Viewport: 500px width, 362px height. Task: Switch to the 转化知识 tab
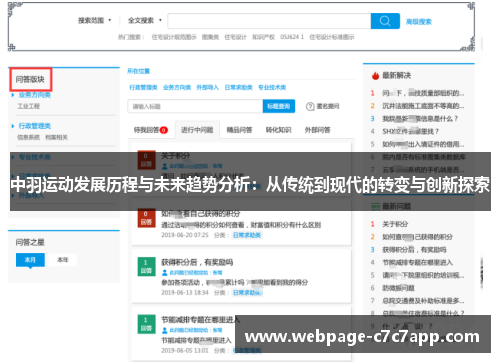[x=278, y=130]
